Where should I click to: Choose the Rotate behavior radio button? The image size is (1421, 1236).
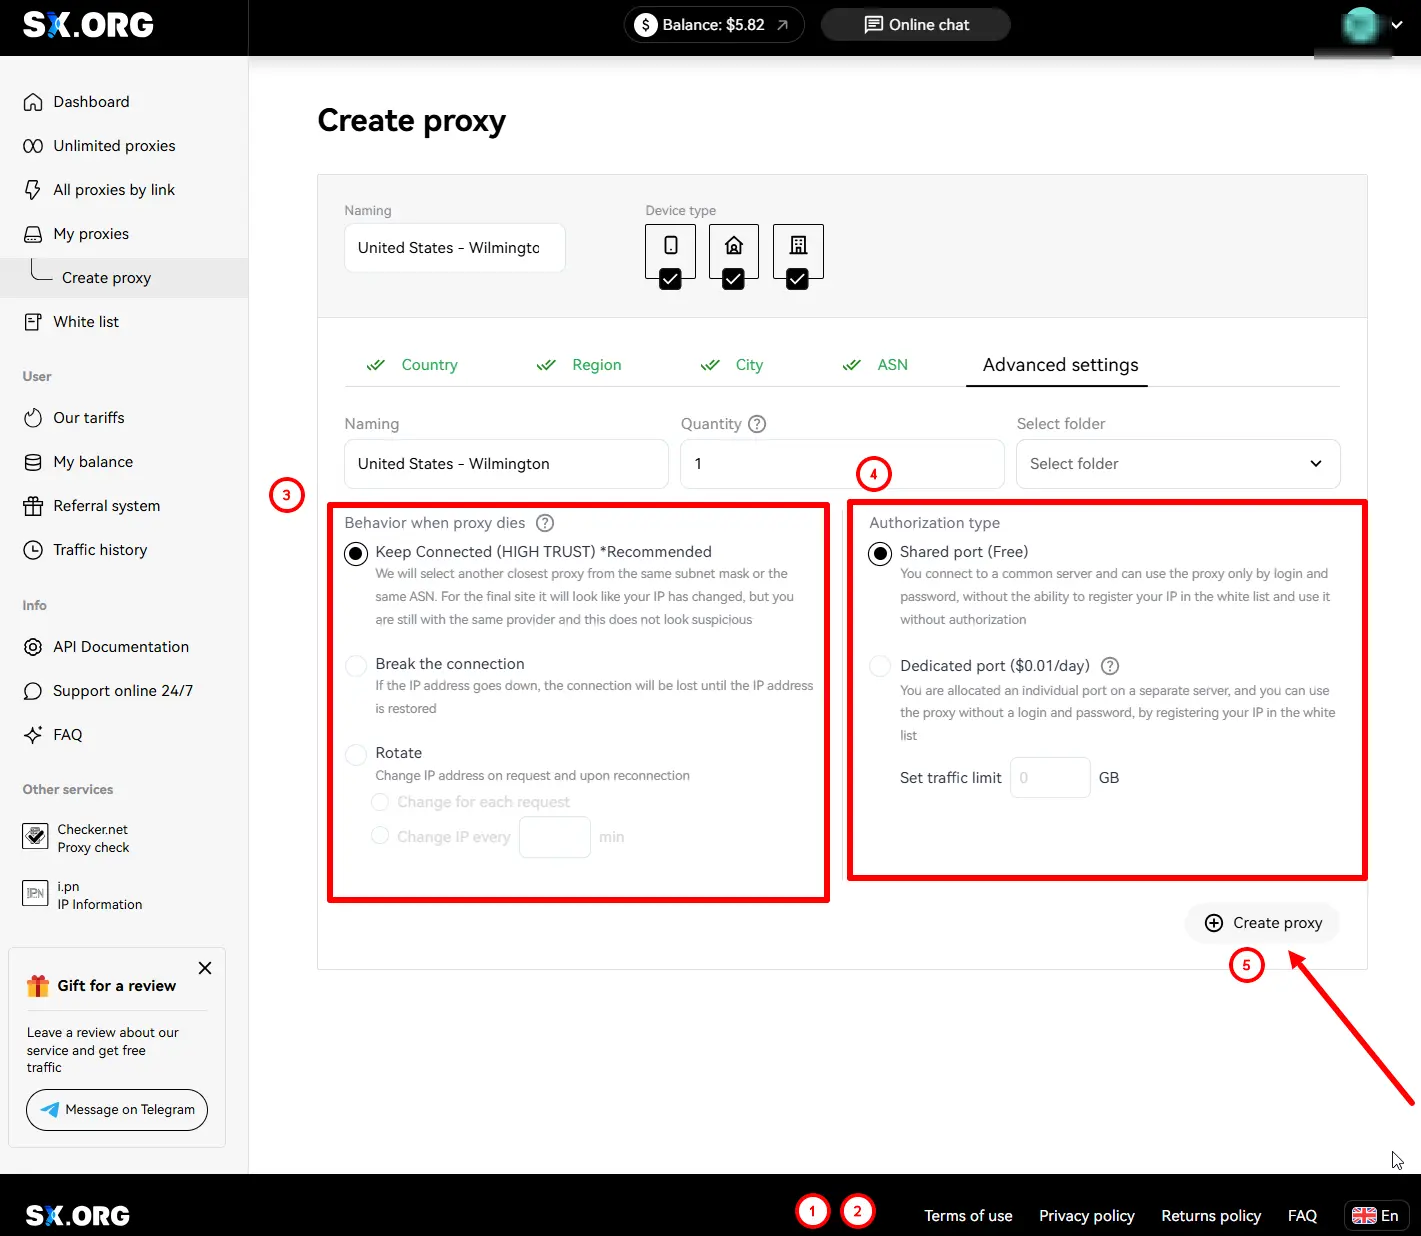point(356,754)
